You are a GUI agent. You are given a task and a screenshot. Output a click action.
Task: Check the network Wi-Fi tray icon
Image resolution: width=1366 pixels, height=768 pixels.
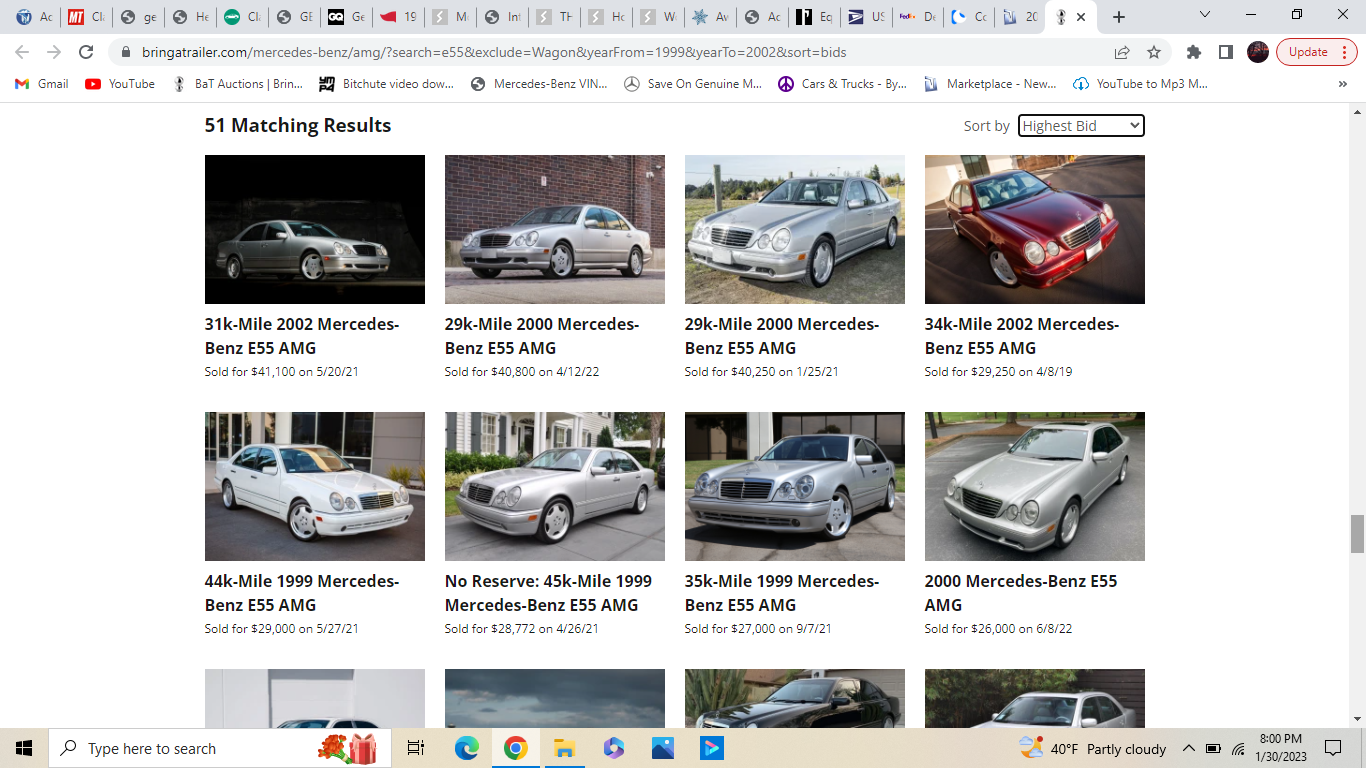click(1238, 748)
